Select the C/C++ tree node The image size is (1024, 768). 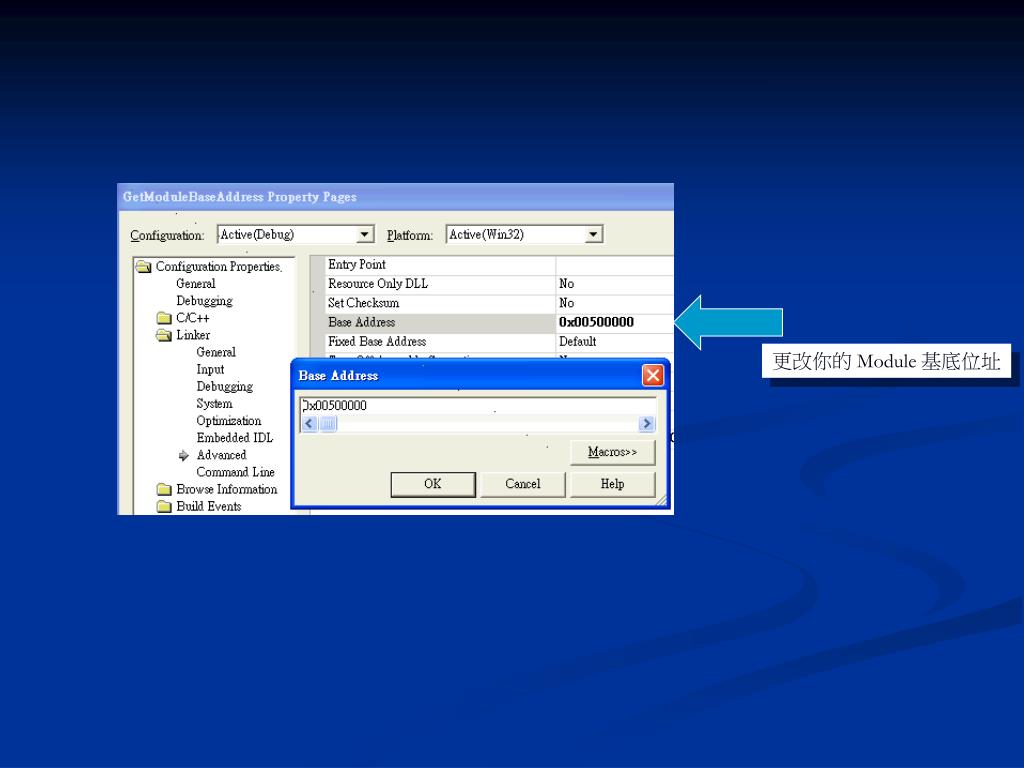(193, 318)
